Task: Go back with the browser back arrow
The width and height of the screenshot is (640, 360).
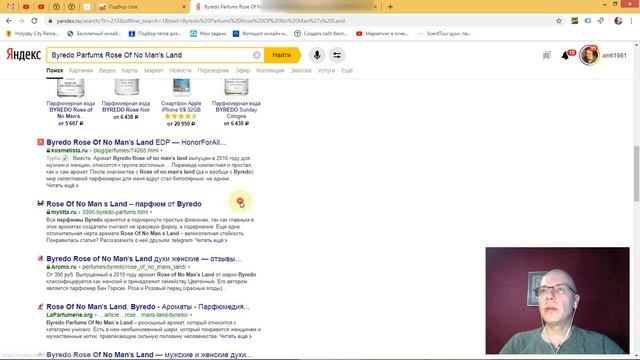Action: click(x=9, y=21)
